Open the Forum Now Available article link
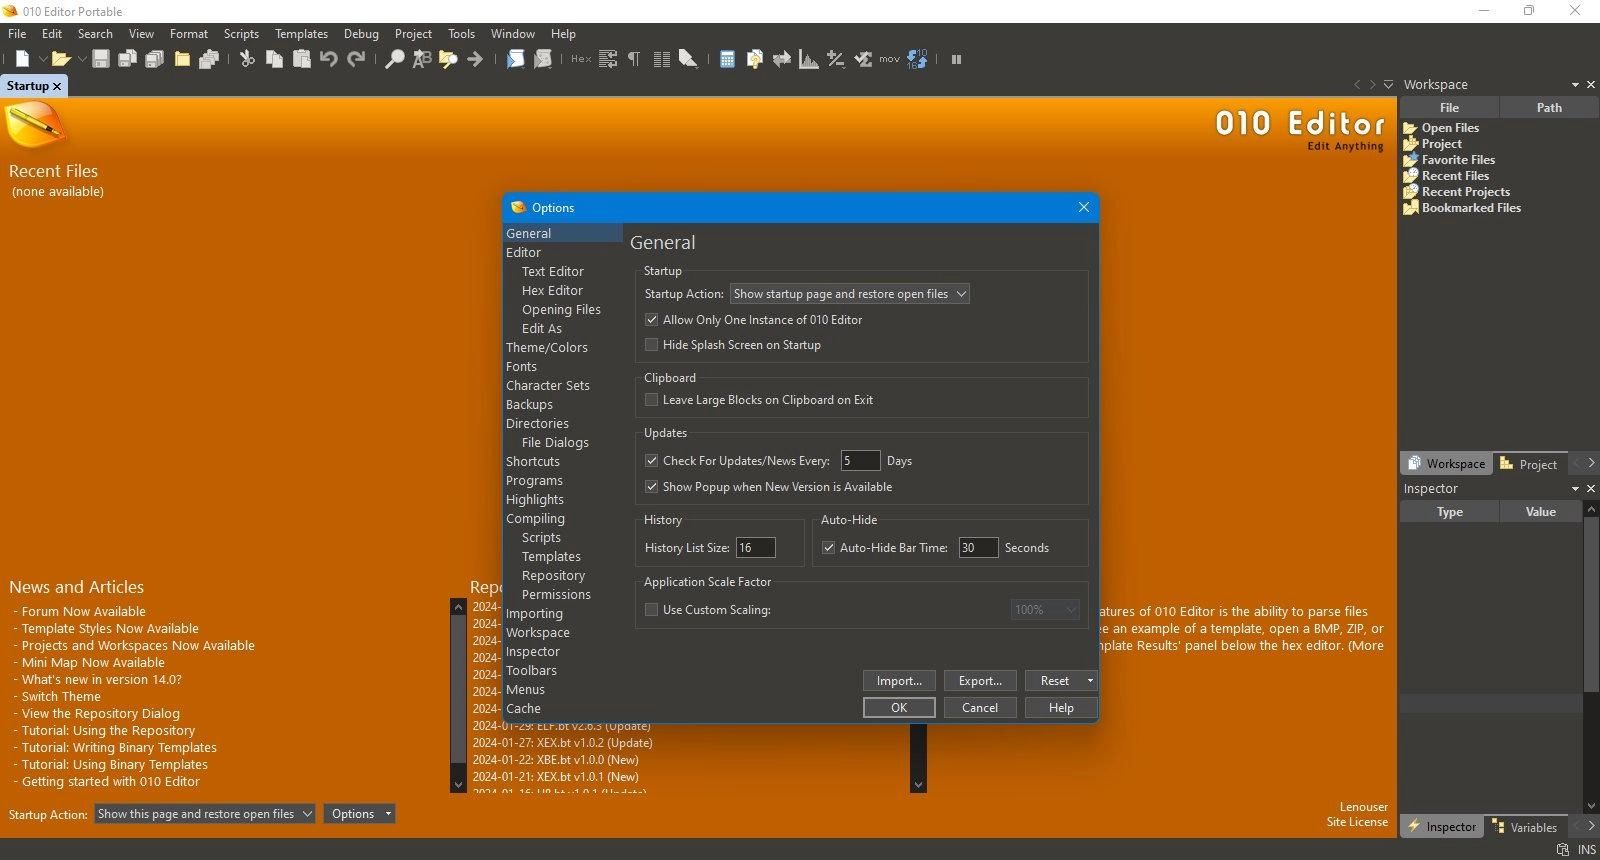This screenshot has width=1600, height=860. pyautogui.click(x=83, y=612)
